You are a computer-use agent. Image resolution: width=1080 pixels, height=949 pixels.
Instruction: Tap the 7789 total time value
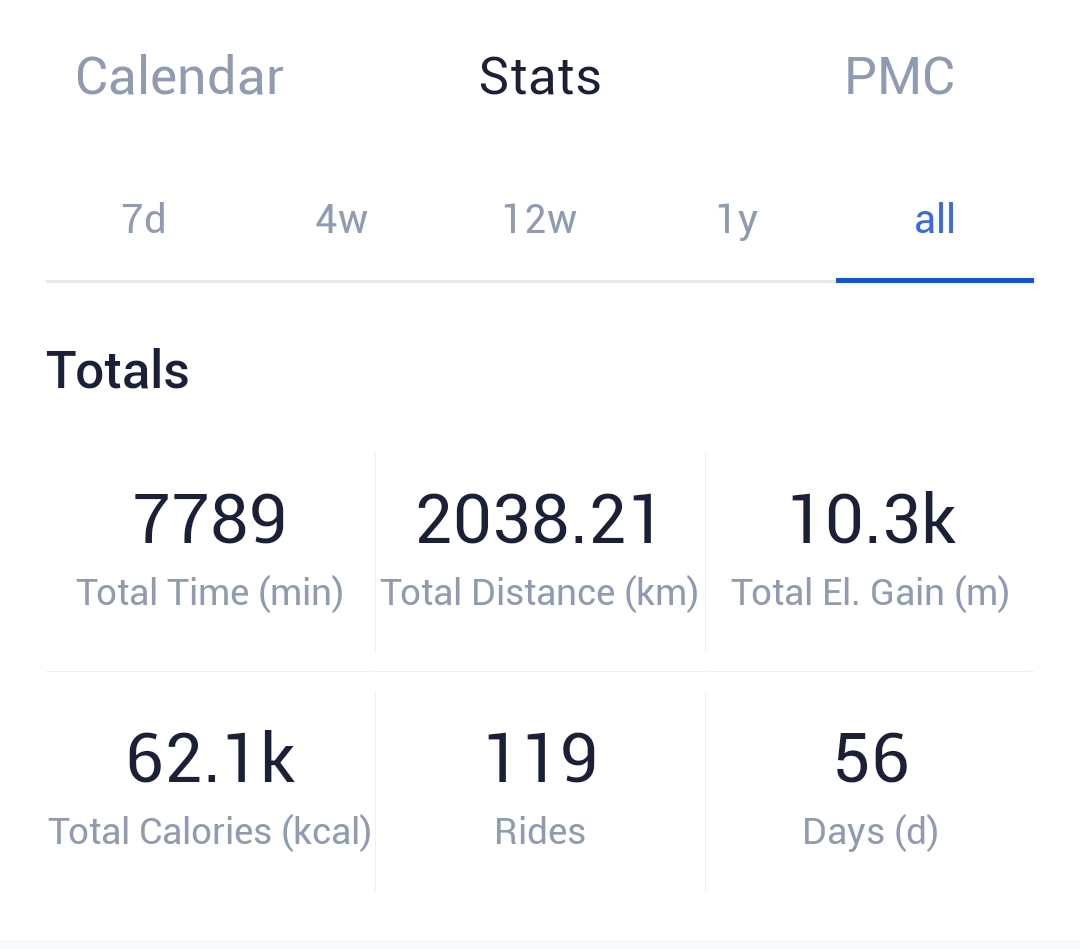[x=209, y=519]
